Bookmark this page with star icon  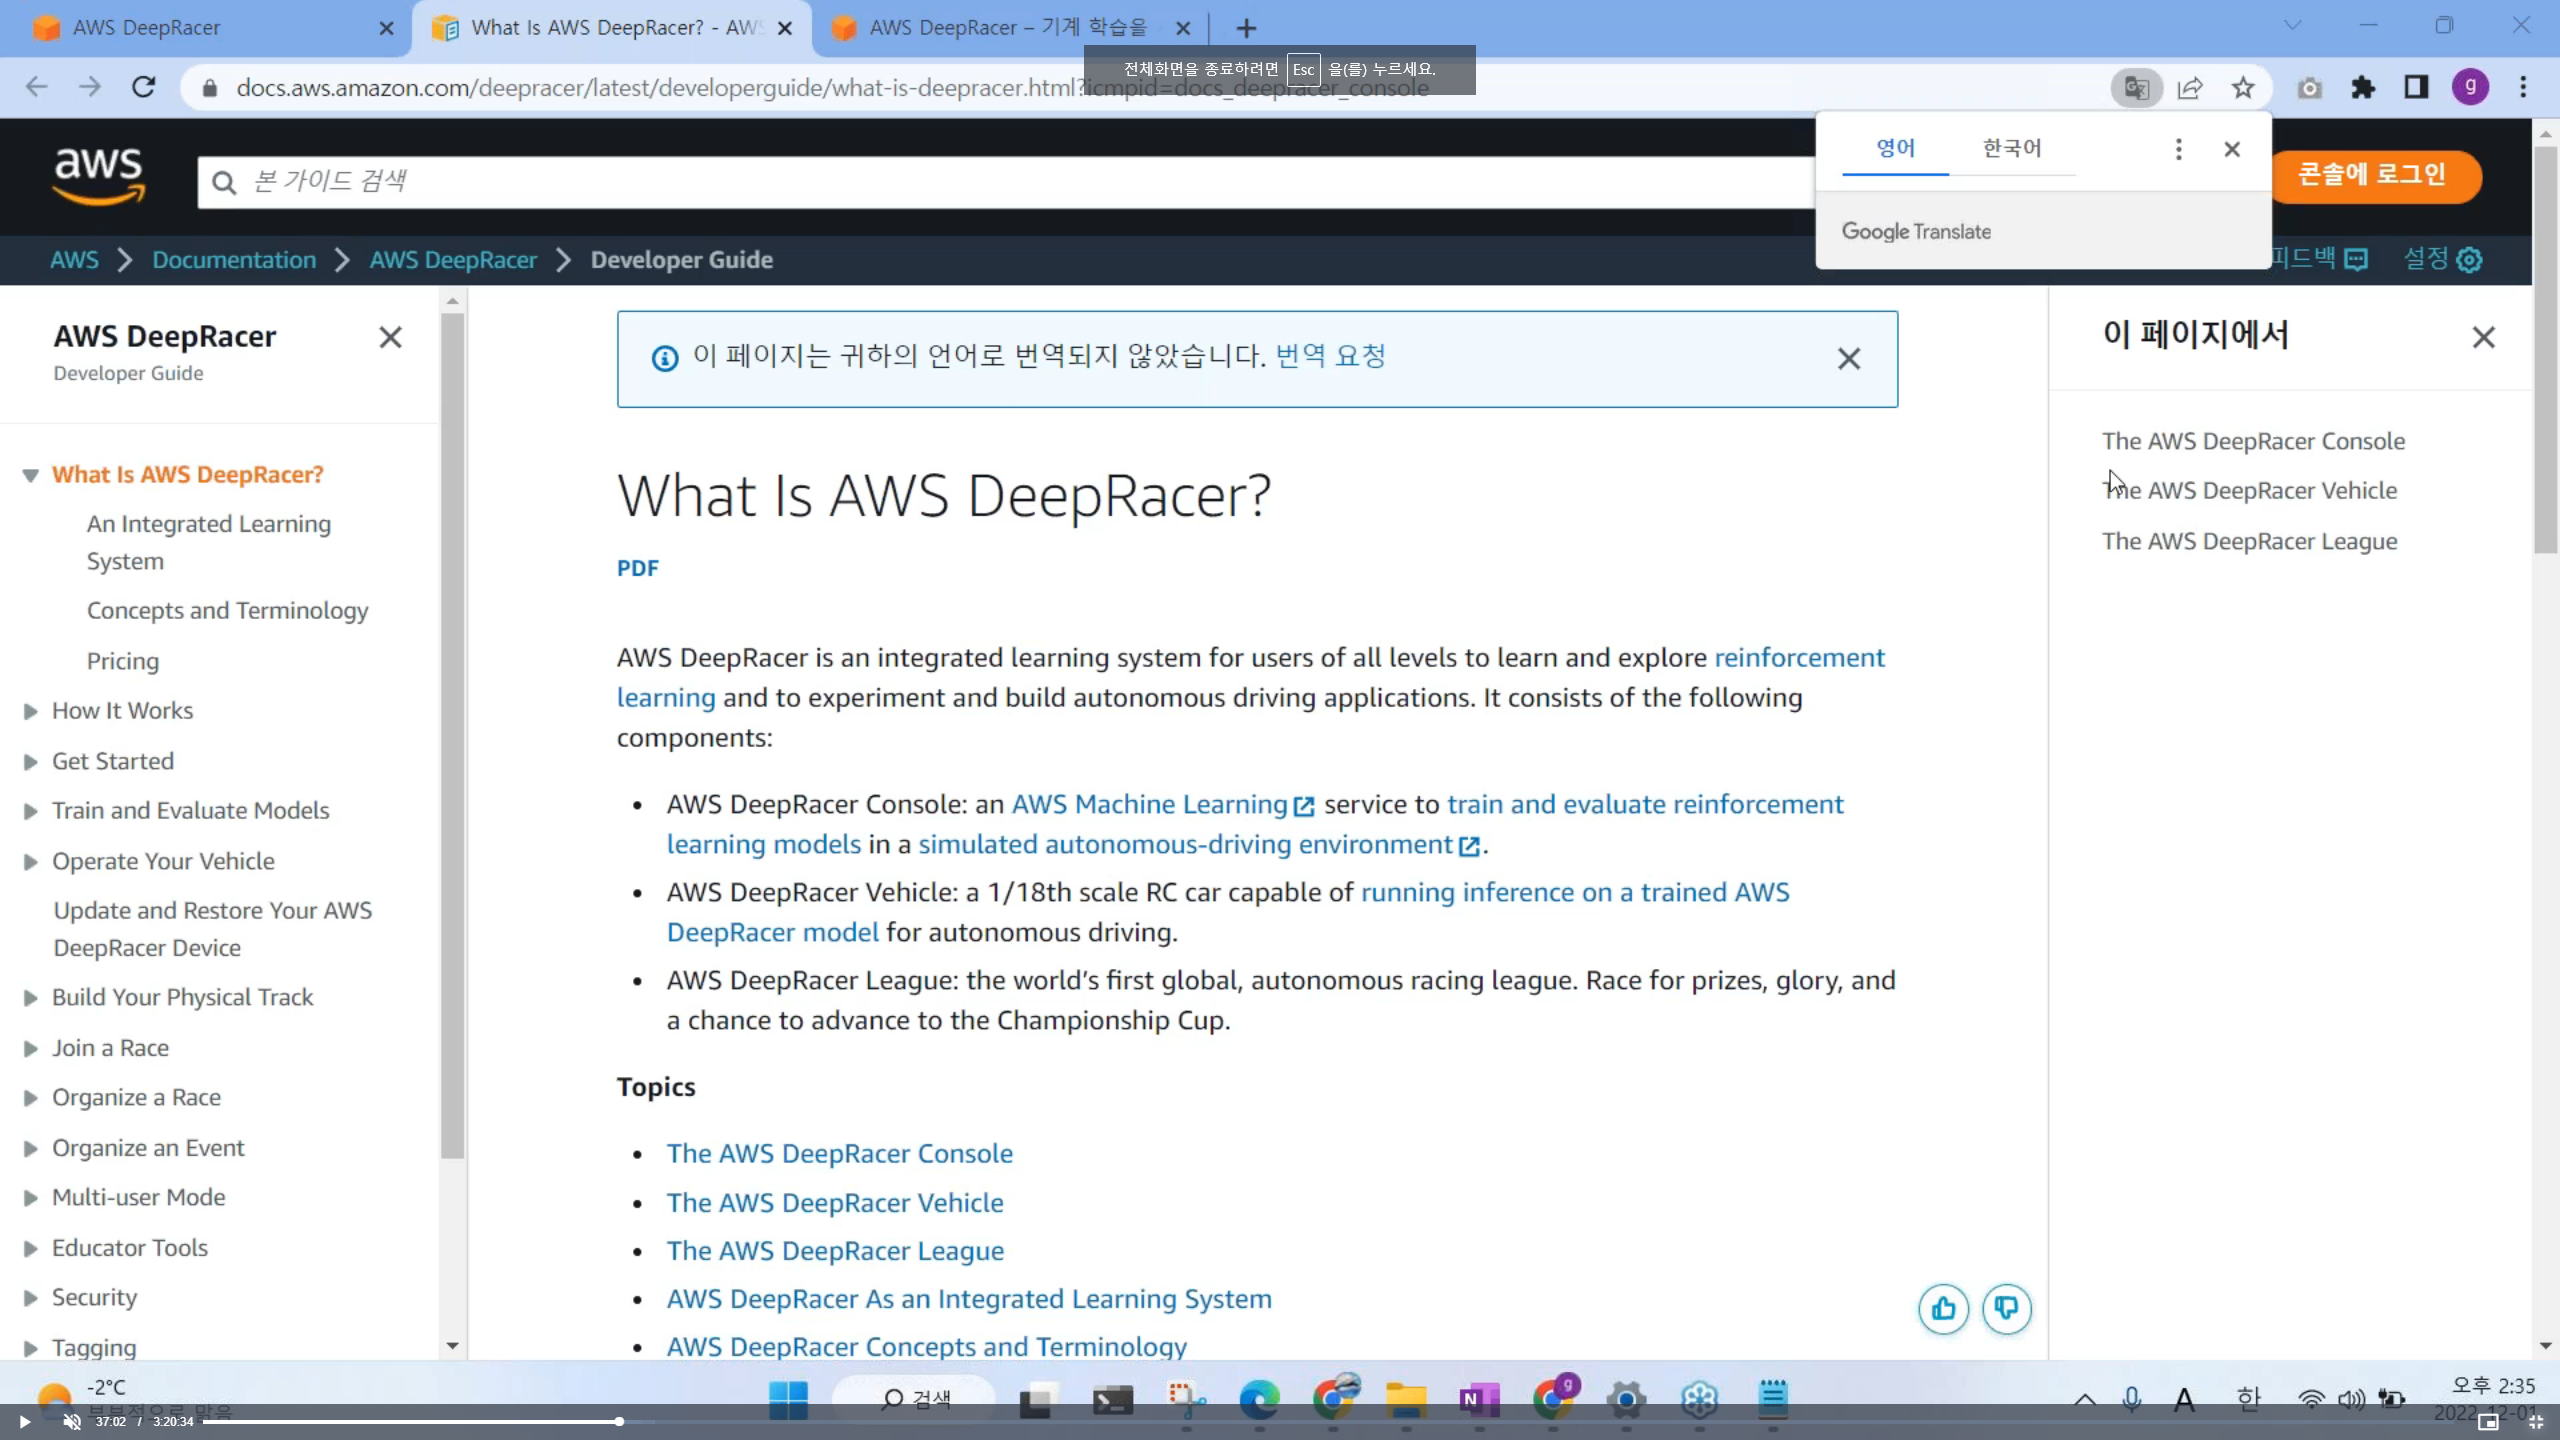(x=2243, y=88)
